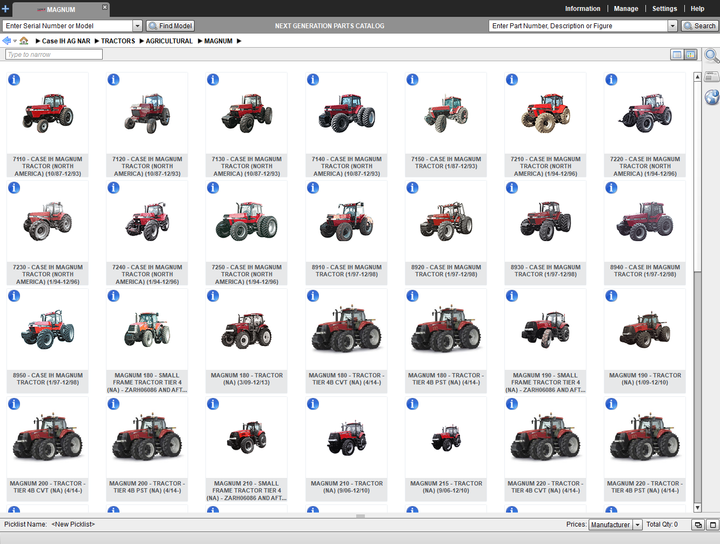Expand the arrow before TRACTORS breadcrumb
The width and height of the screenshot is (720, 544).
(97, 41)
